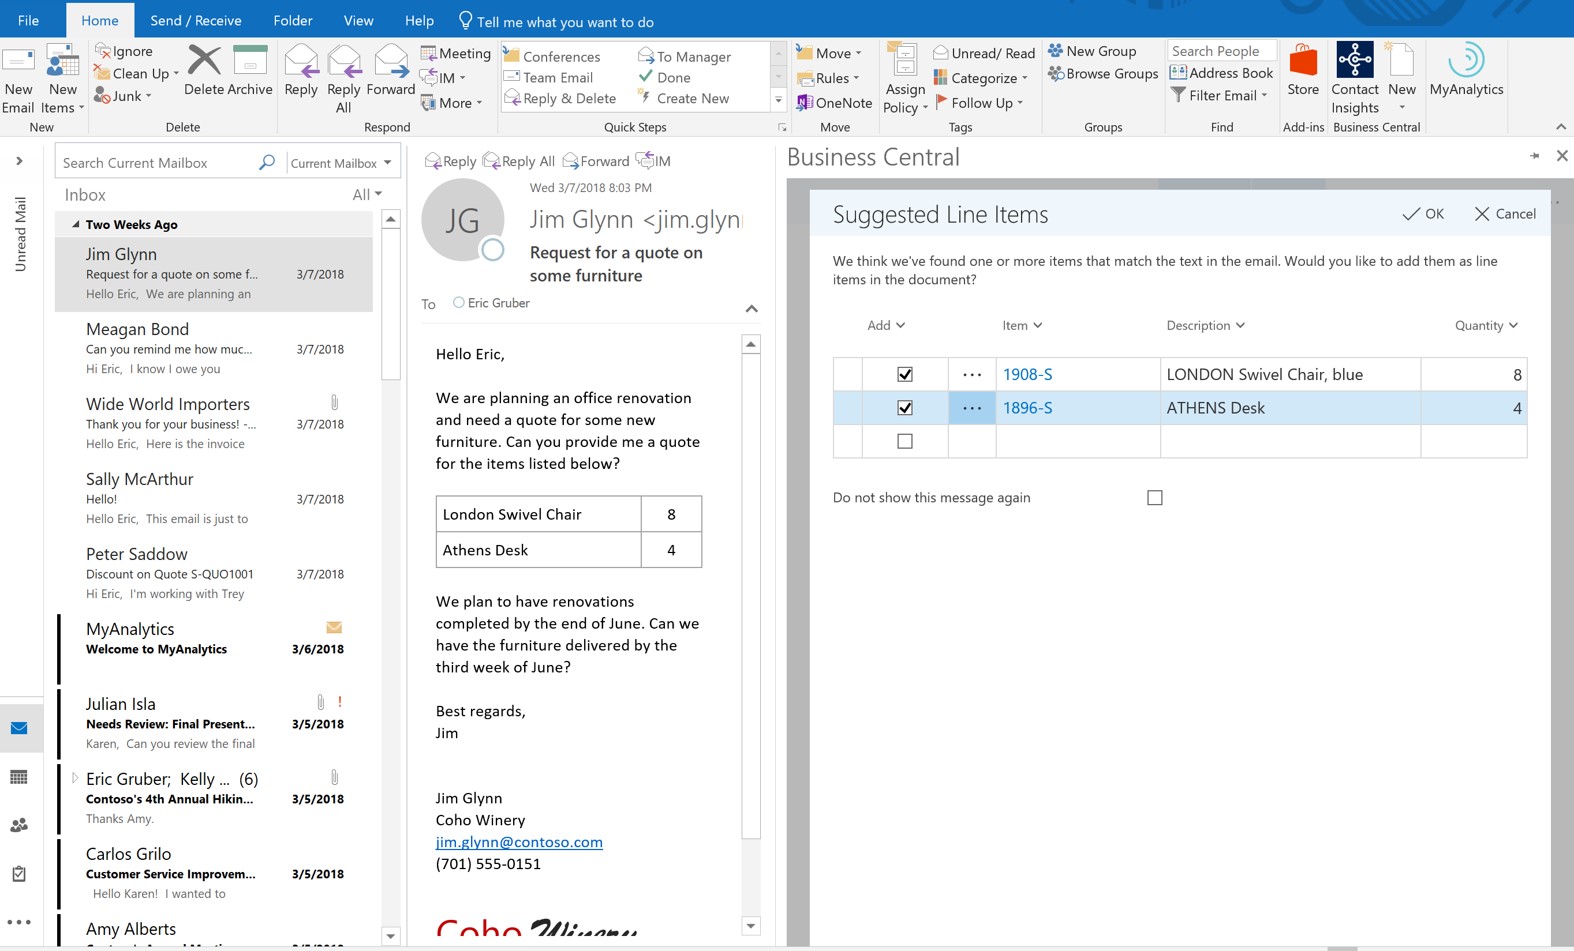Pin the Business Central pane
This screenshot has height=951, width=1574.
1535,156
